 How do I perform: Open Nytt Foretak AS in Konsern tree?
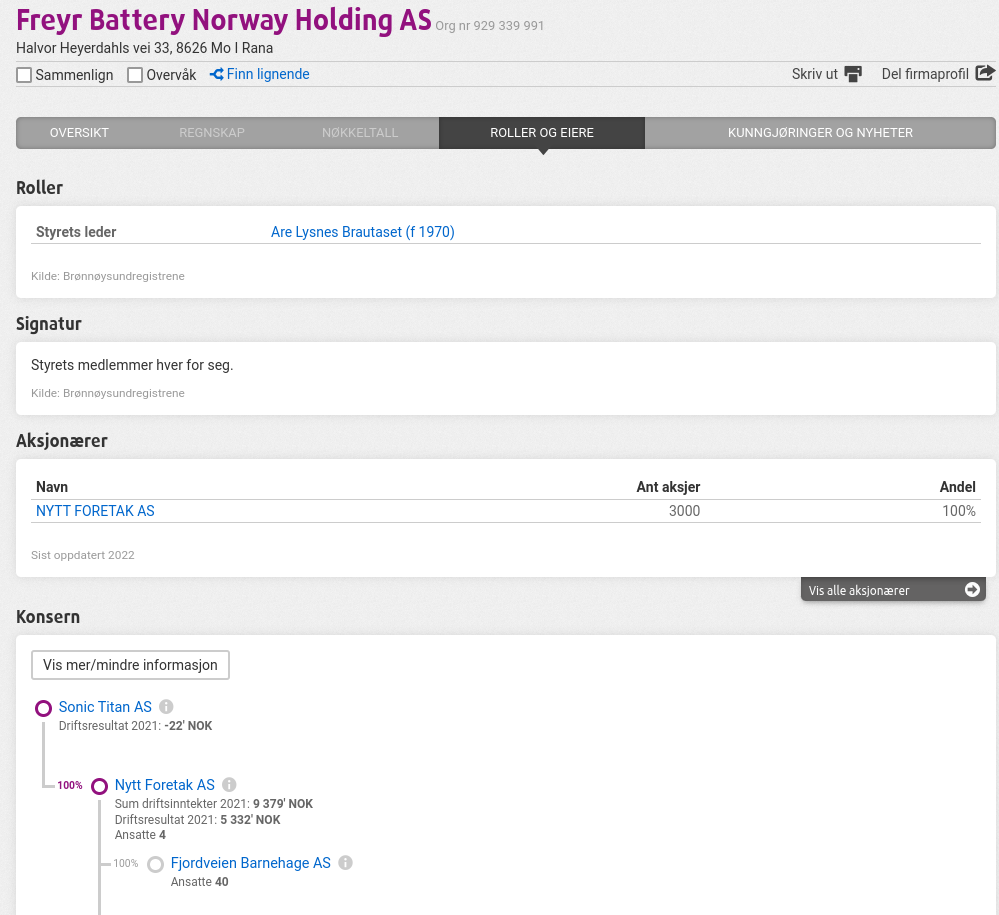tap(164, 785)
